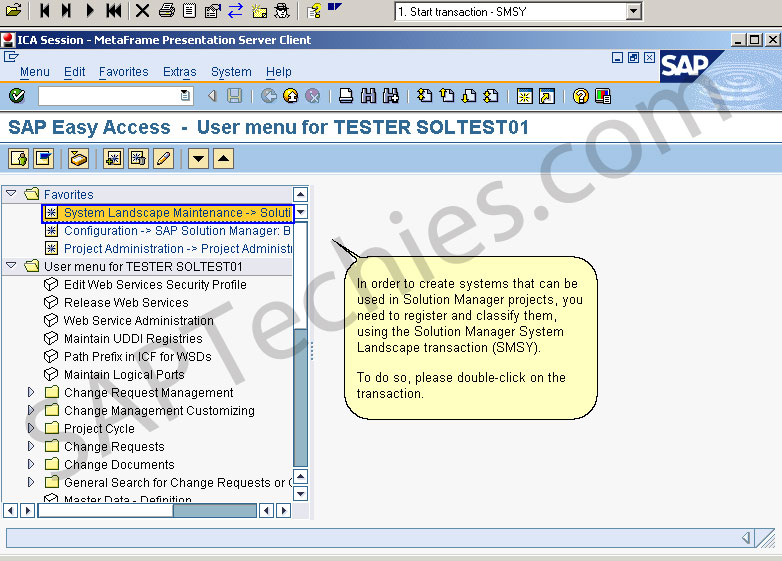Expand the Change Documents folder
The image size is (782, 561).
pos(31,464)
